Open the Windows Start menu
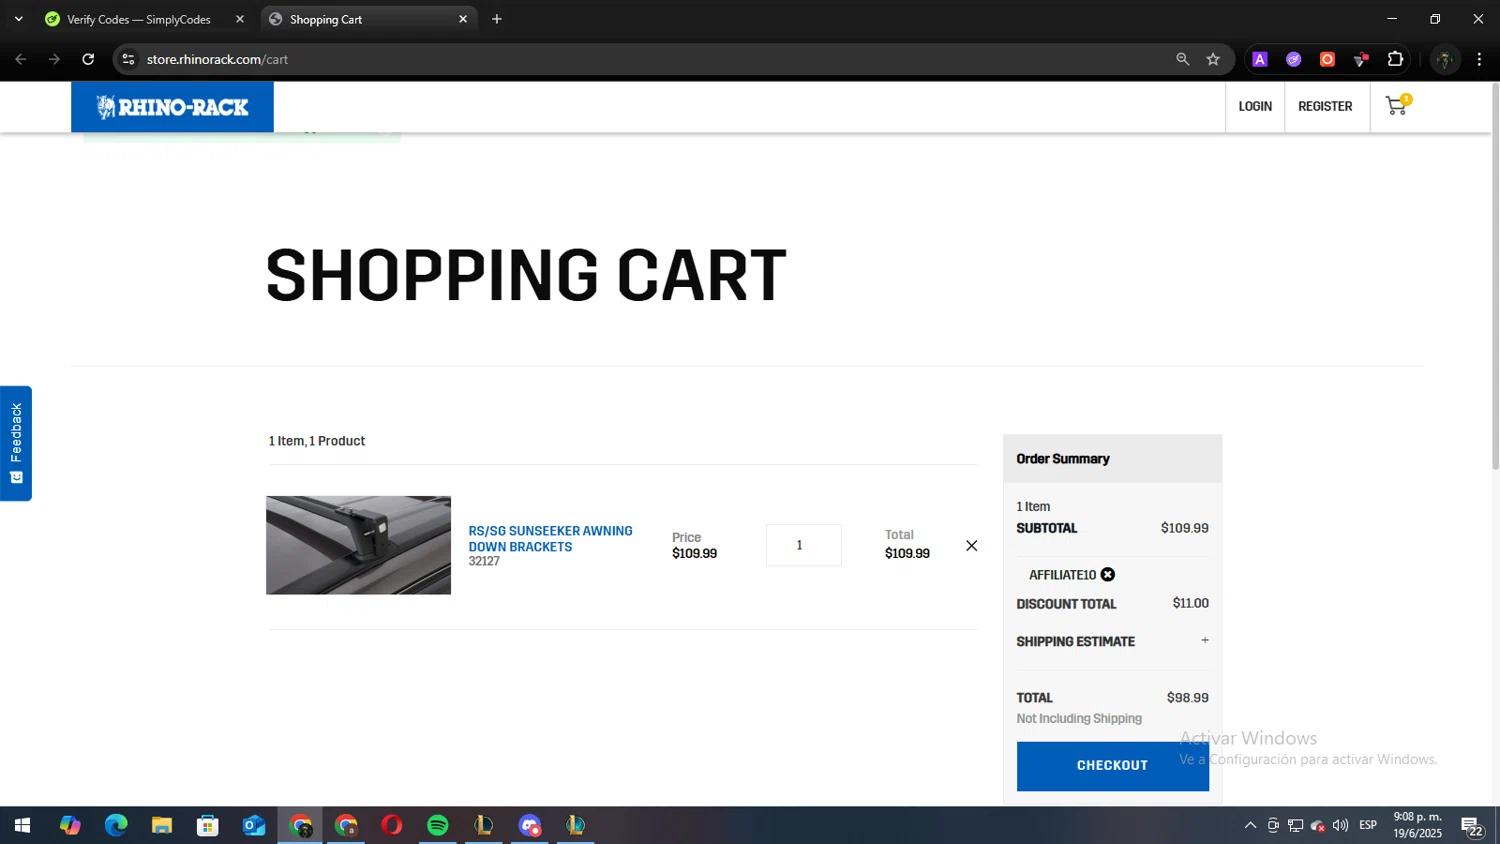The height and width of the screenshot is (844, 1500). 22,825
